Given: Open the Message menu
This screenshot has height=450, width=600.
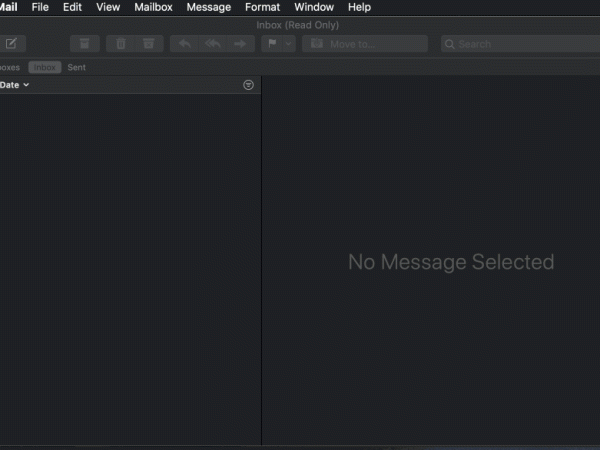Looking at the screenshot, I should 208,7.
